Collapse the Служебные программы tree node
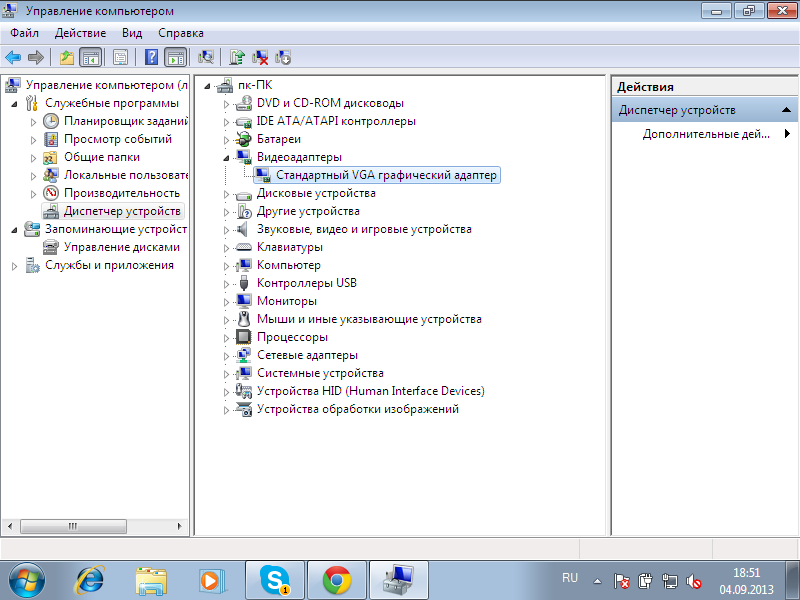The width and height of the screenshot is (800, 600). [x=14, y=104]
